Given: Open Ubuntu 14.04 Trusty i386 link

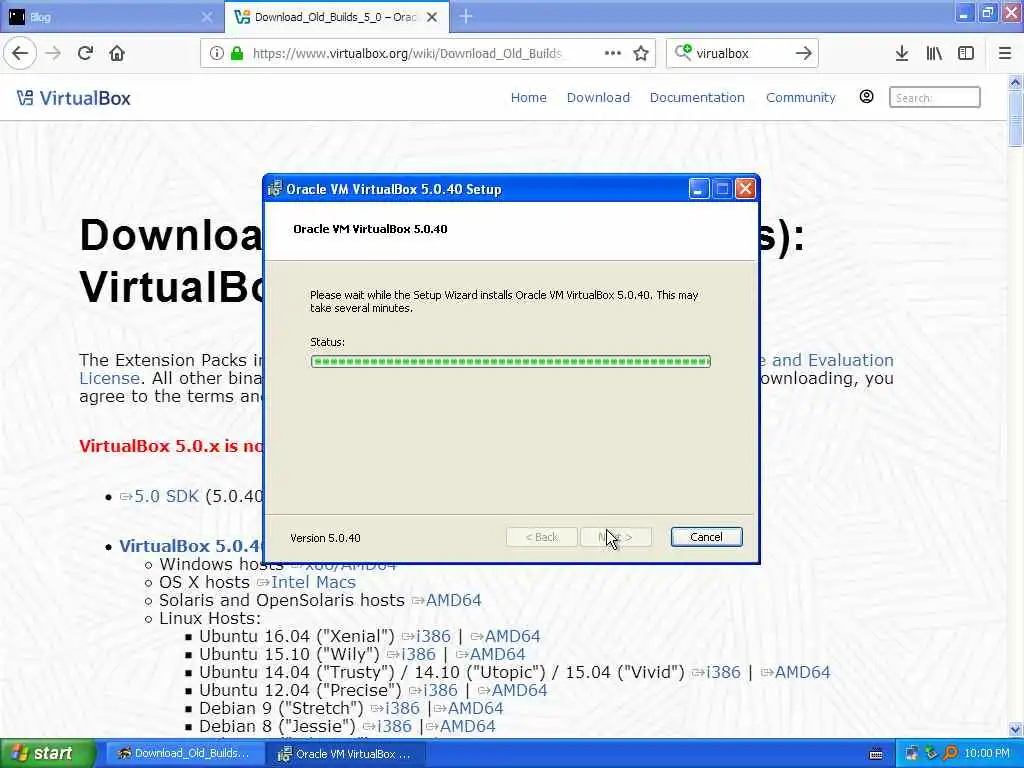Looking at the screenshot, I should coord(716,672).
